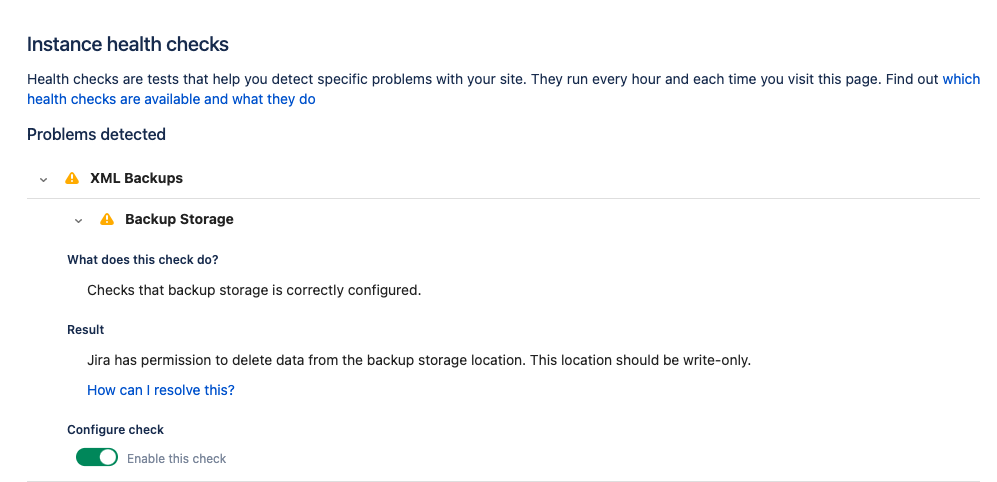Click the "Health checks are tests" intro sentence
The image size is (997, 482).
point(400,79)
